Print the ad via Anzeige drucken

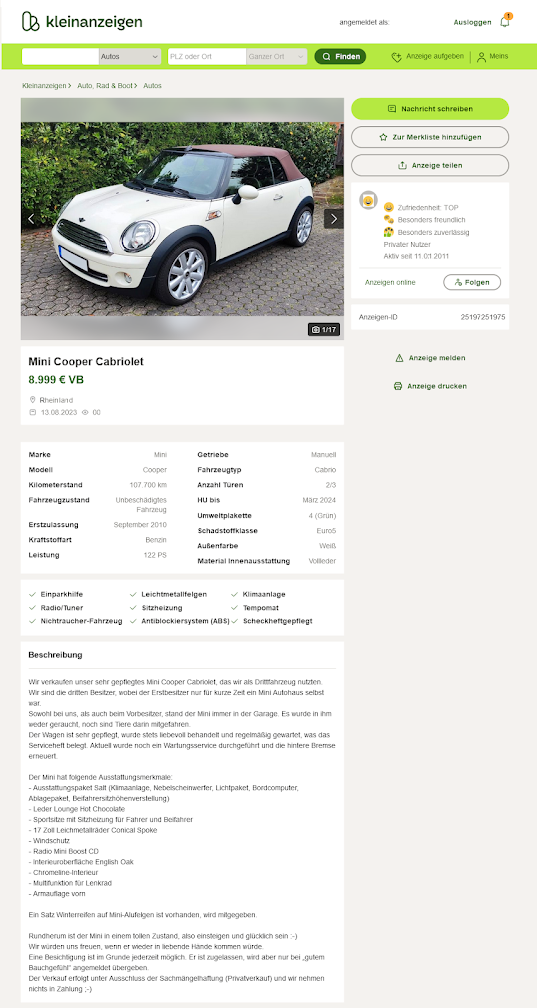[430, 386]
